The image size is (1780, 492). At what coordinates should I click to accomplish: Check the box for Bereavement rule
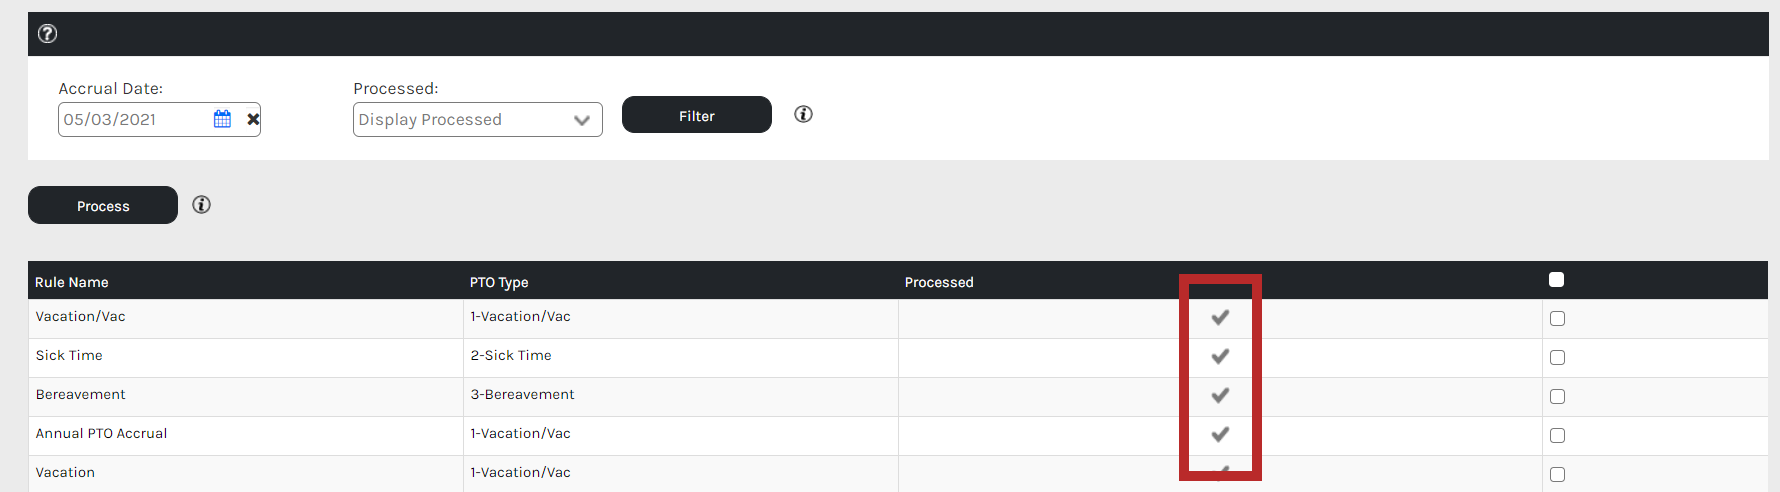point(1557,397)
